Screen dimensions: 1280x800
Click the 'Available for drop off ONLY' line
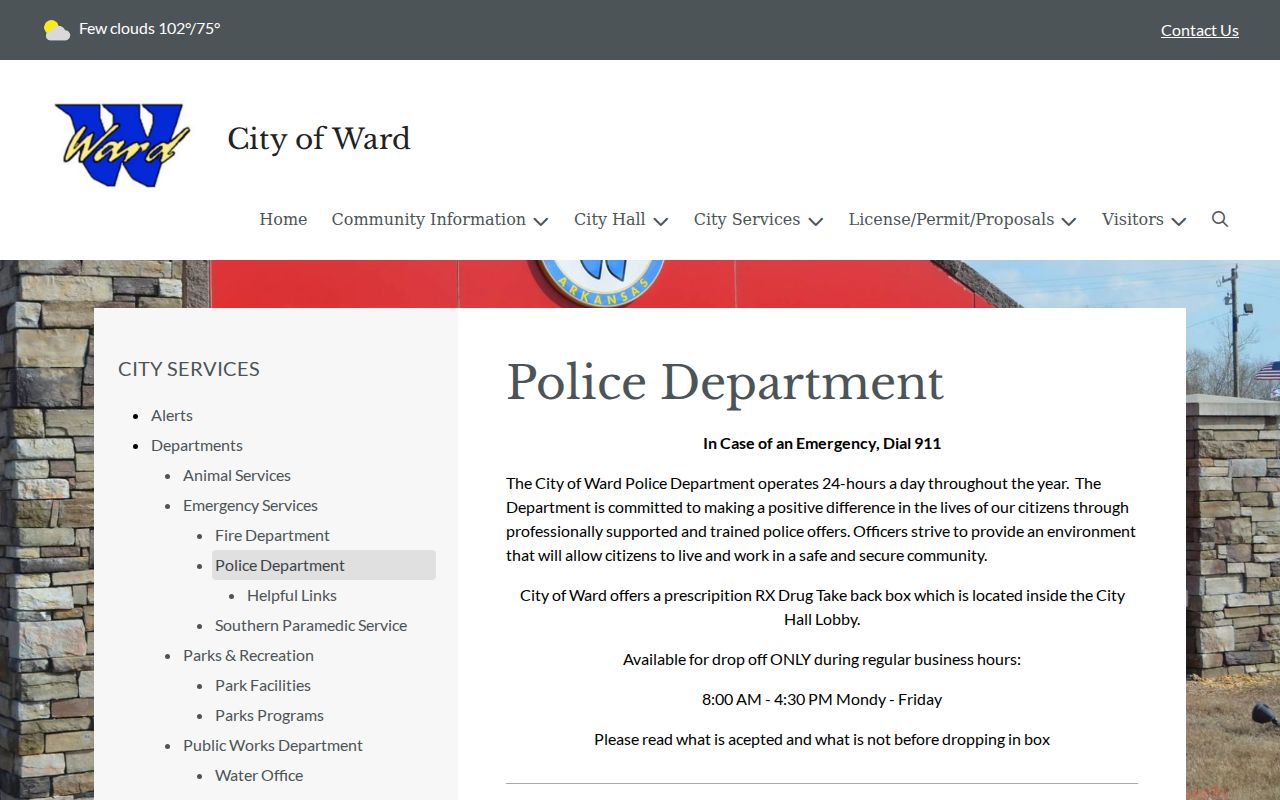coord(822,659)
